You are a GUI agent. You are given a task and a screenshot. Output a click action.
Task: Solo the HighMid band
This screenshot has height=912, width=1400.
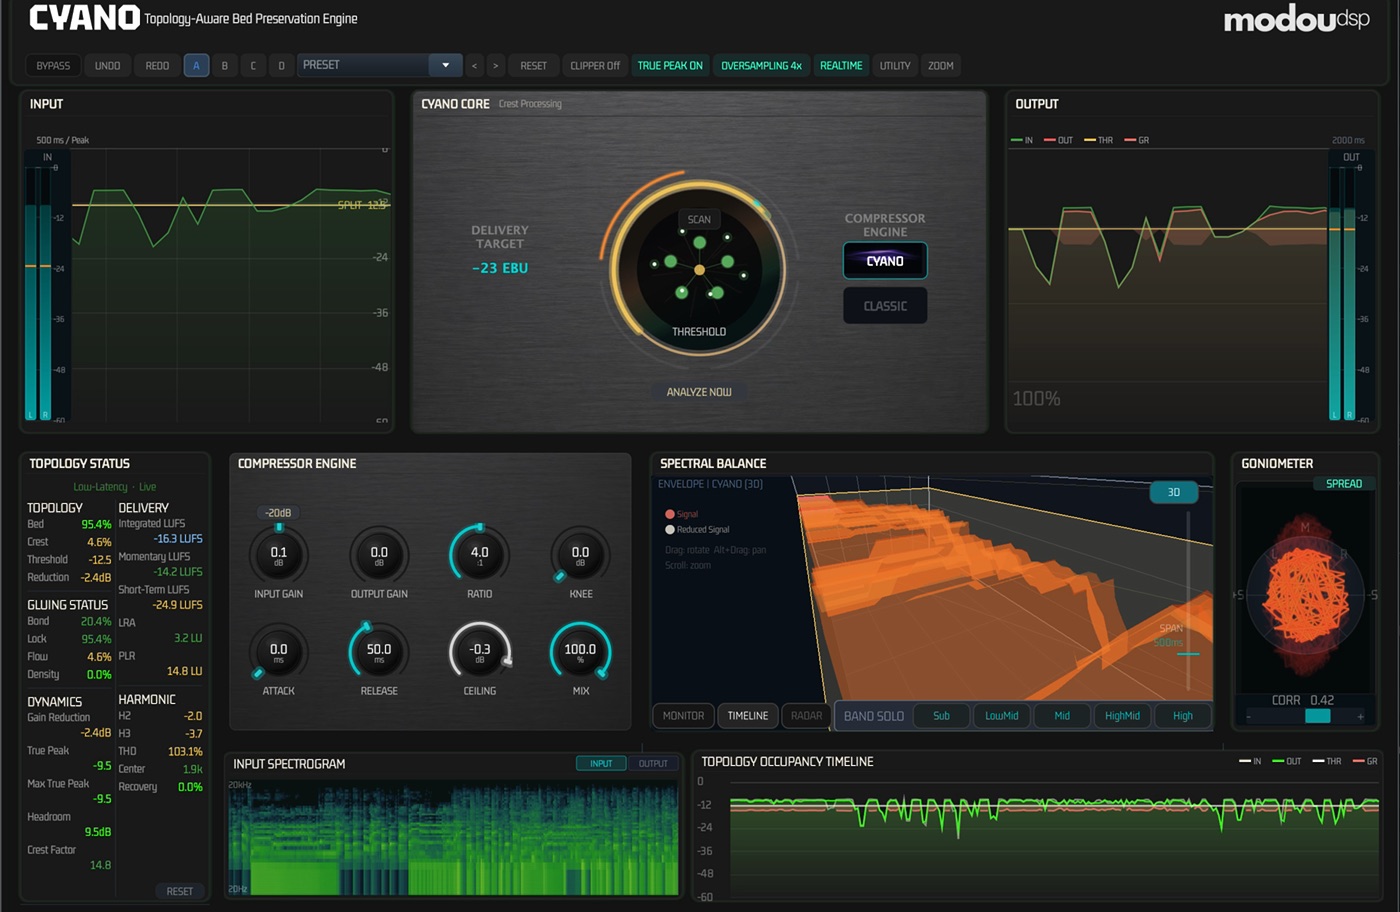tap(1122, 716)
